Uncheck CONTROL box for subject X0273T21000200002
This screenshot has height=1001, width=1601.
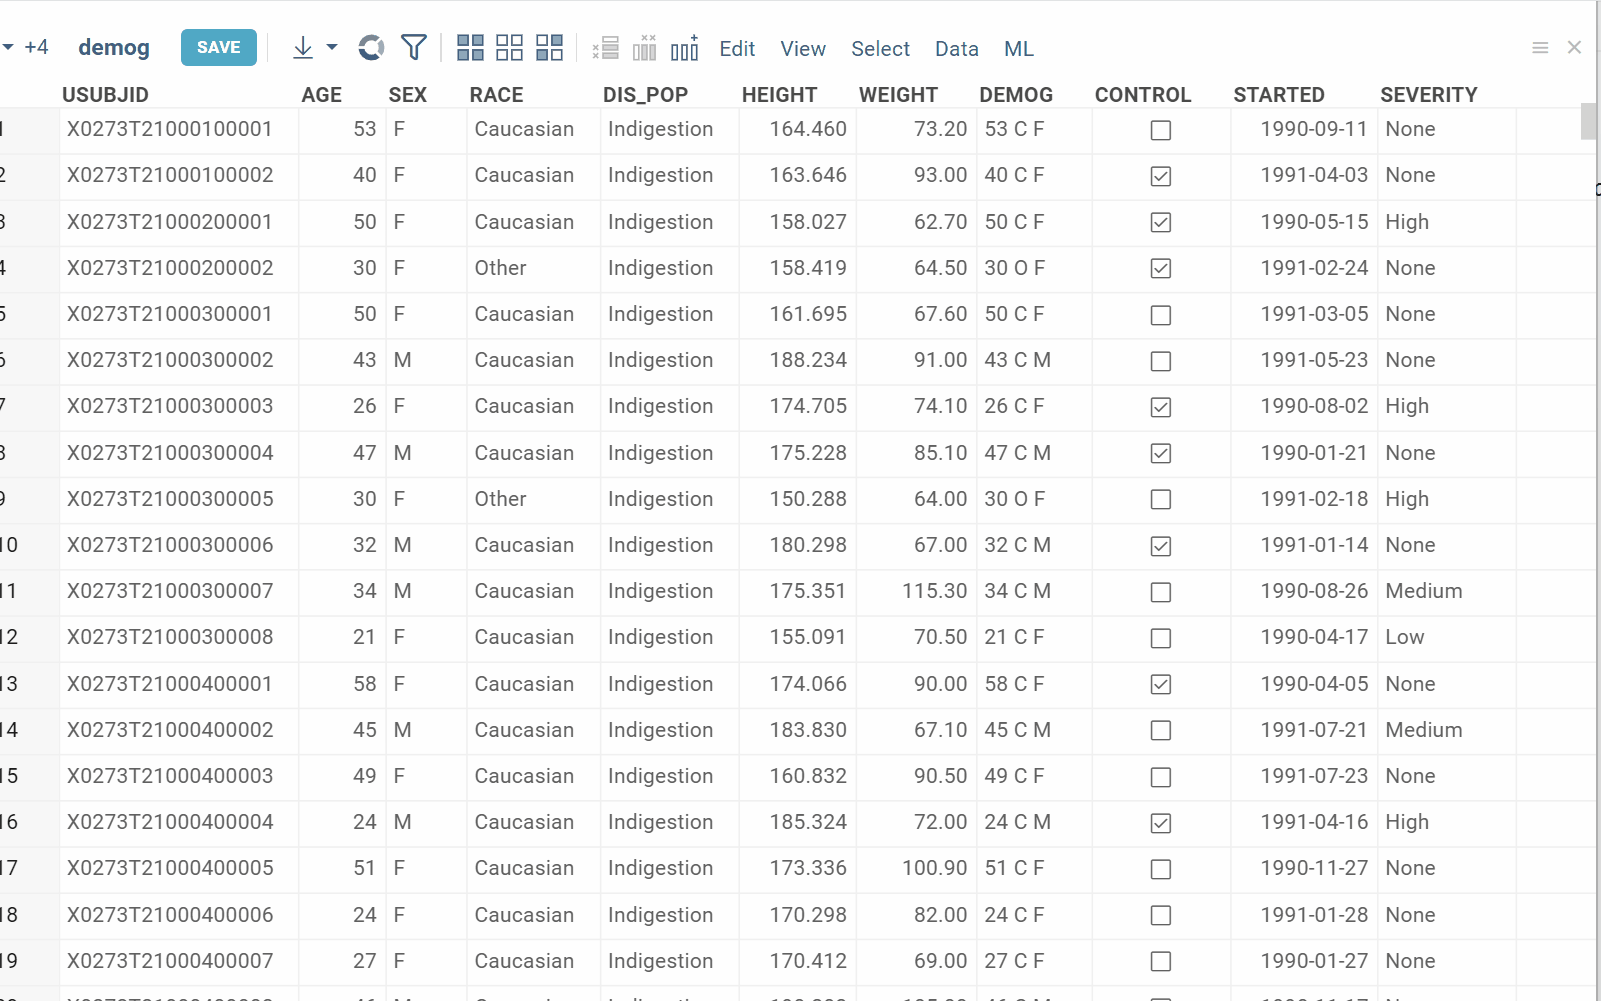(1160, 269)
